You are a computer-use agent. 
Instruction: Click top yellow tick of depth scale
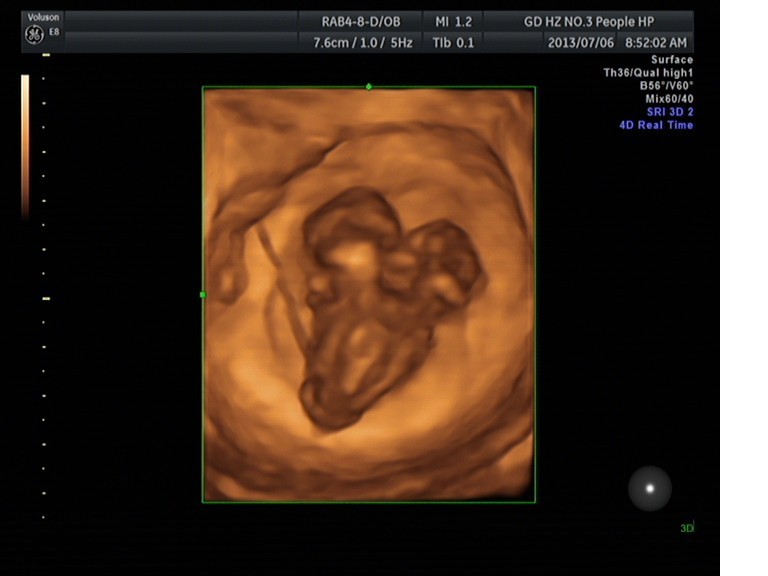[45, 55]
